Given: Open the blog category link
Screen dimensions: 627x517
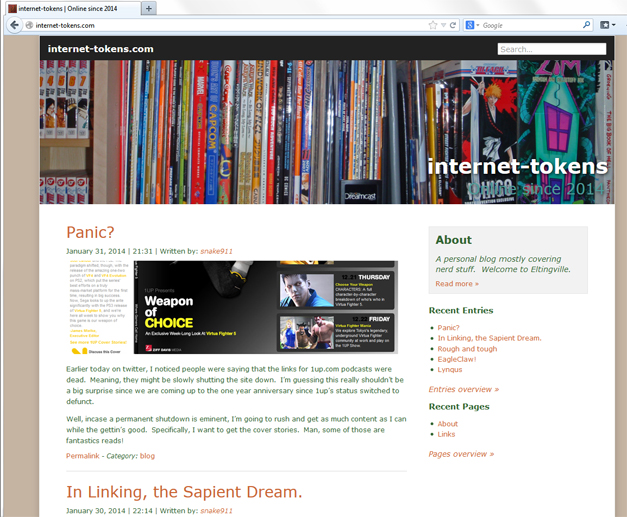Looking at the screenshot, I should pos(147,456).
